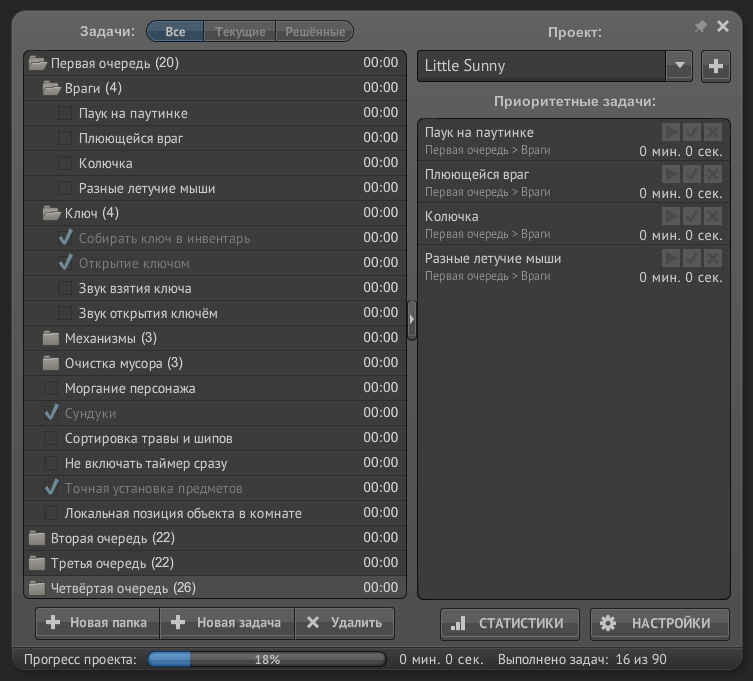Check the Звук взятия ключа checkbox

65,288
